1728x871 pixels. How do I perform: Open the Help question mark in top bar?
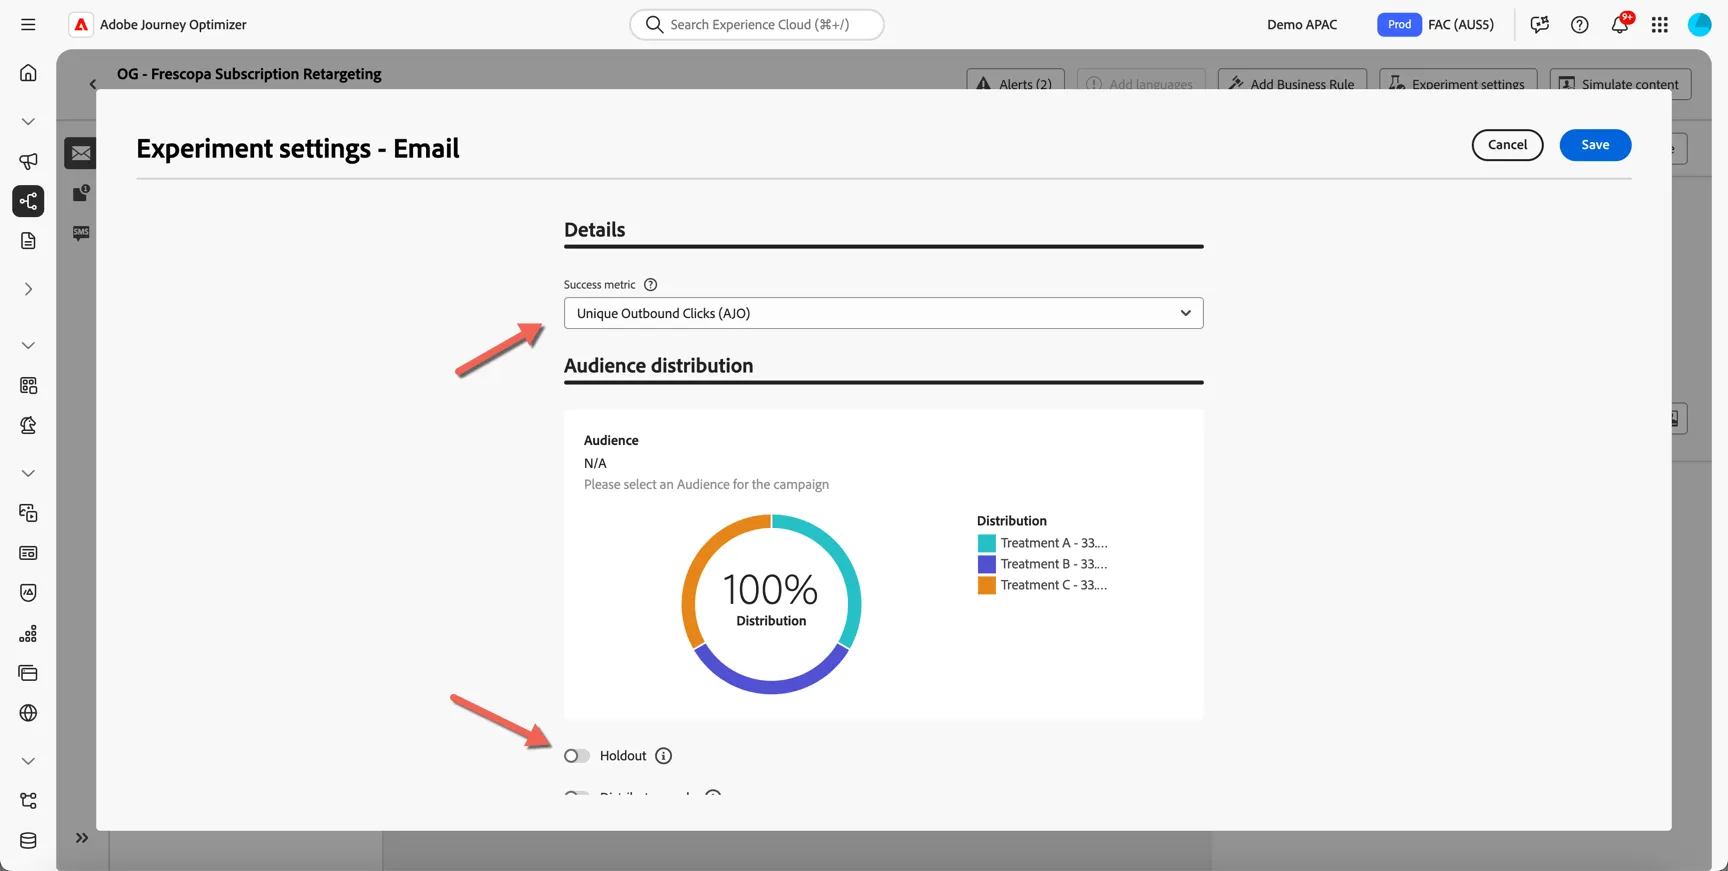1580,25
